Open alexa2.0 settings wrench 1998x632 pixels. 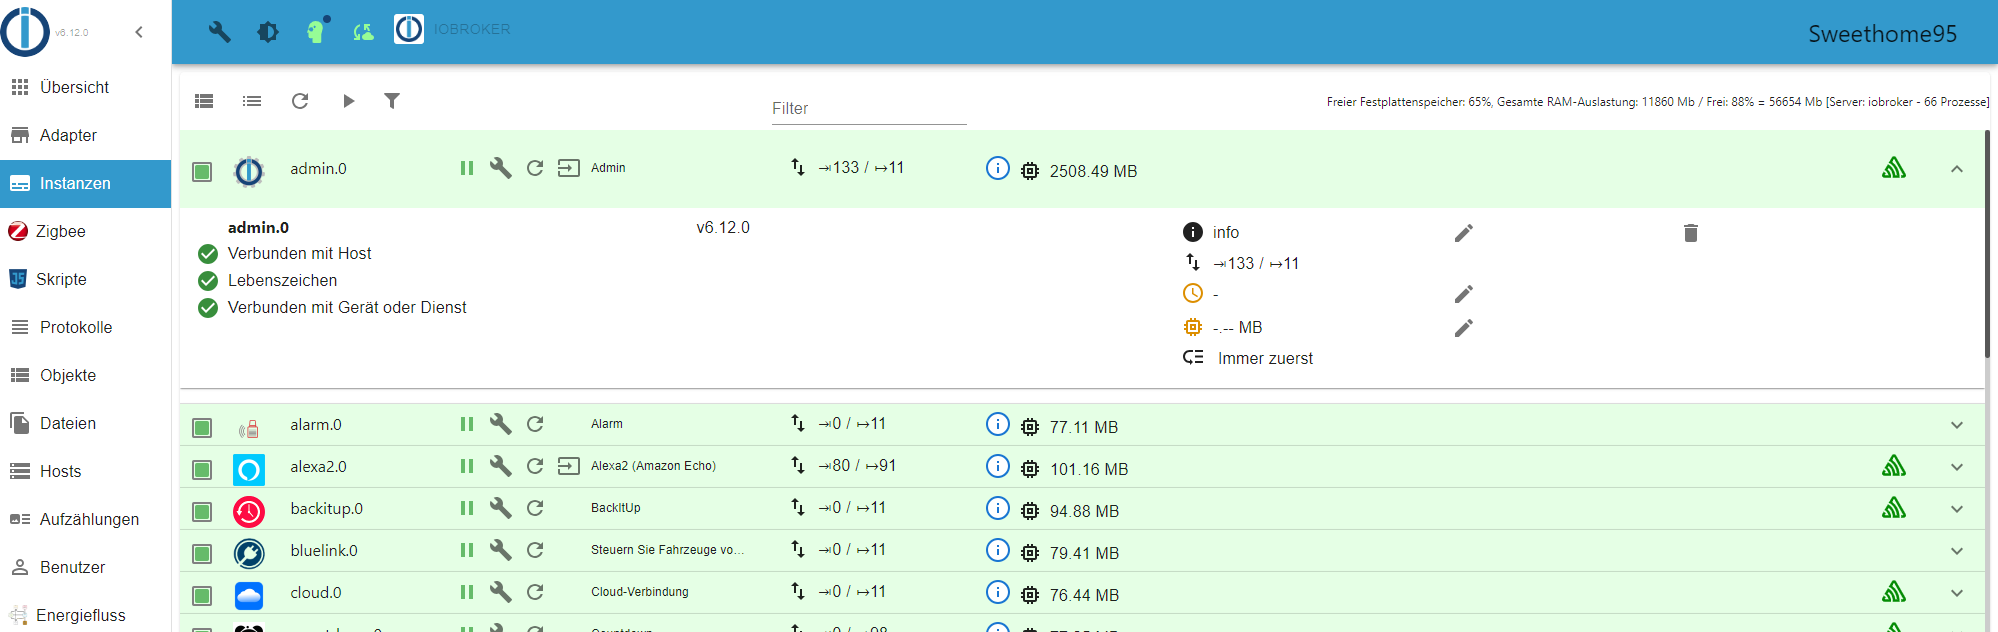coord(501,466)
